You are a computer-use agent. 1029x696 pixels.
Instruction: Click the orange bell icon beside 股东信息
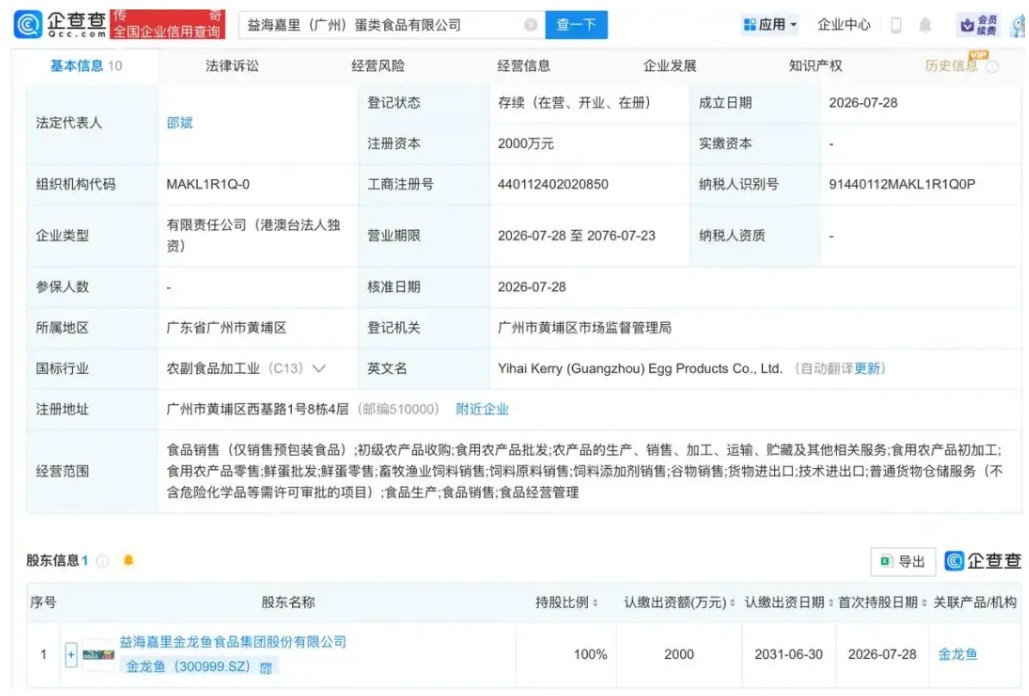click(129, 560)
